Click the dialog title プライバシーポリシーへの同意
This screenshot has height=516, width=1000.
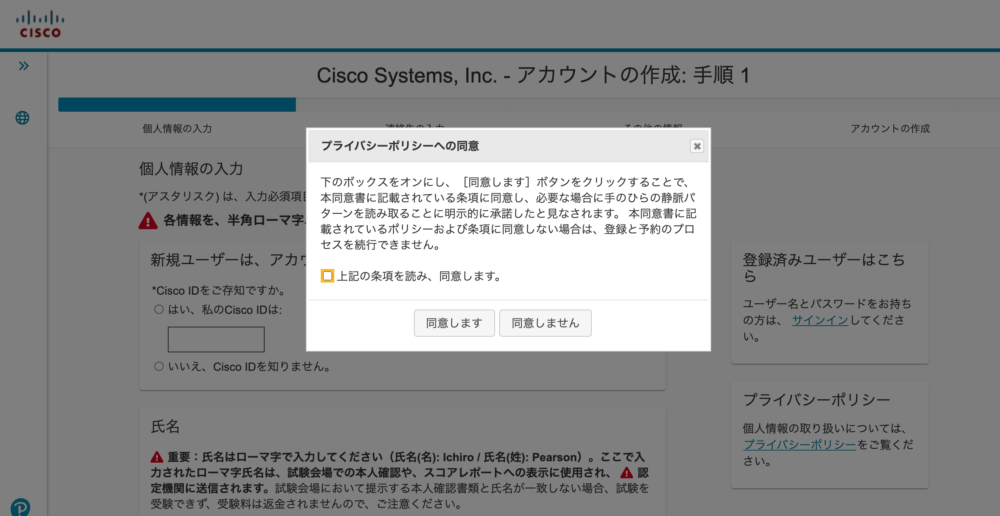tap(400, 146)
